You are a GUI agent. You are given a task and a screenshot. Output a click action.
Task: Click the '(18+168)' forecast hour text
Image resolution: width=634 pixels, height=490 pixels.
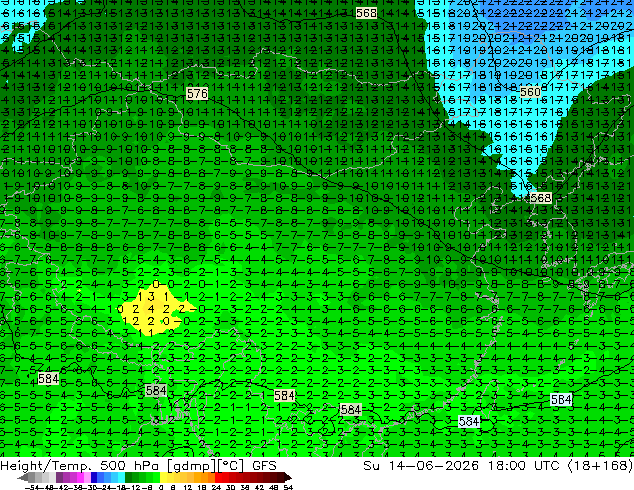tap(600, 466)
